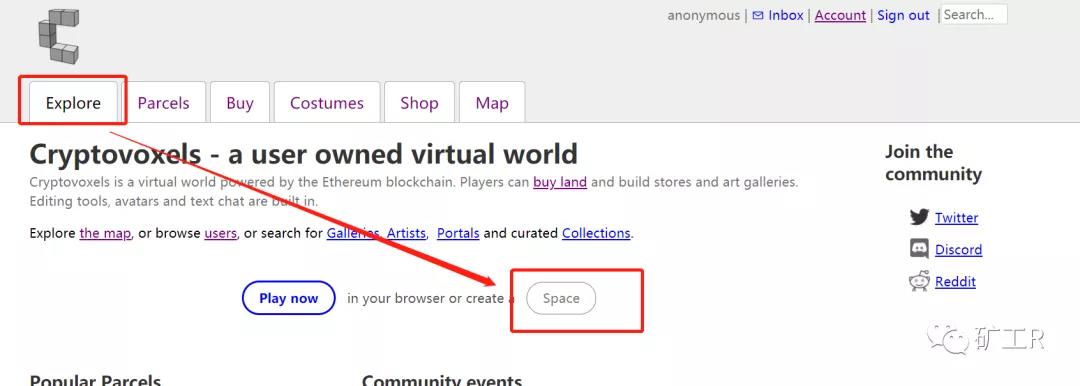Follow the buy land link
Screen dimensions: 1080x386
(x=560, y=183)
